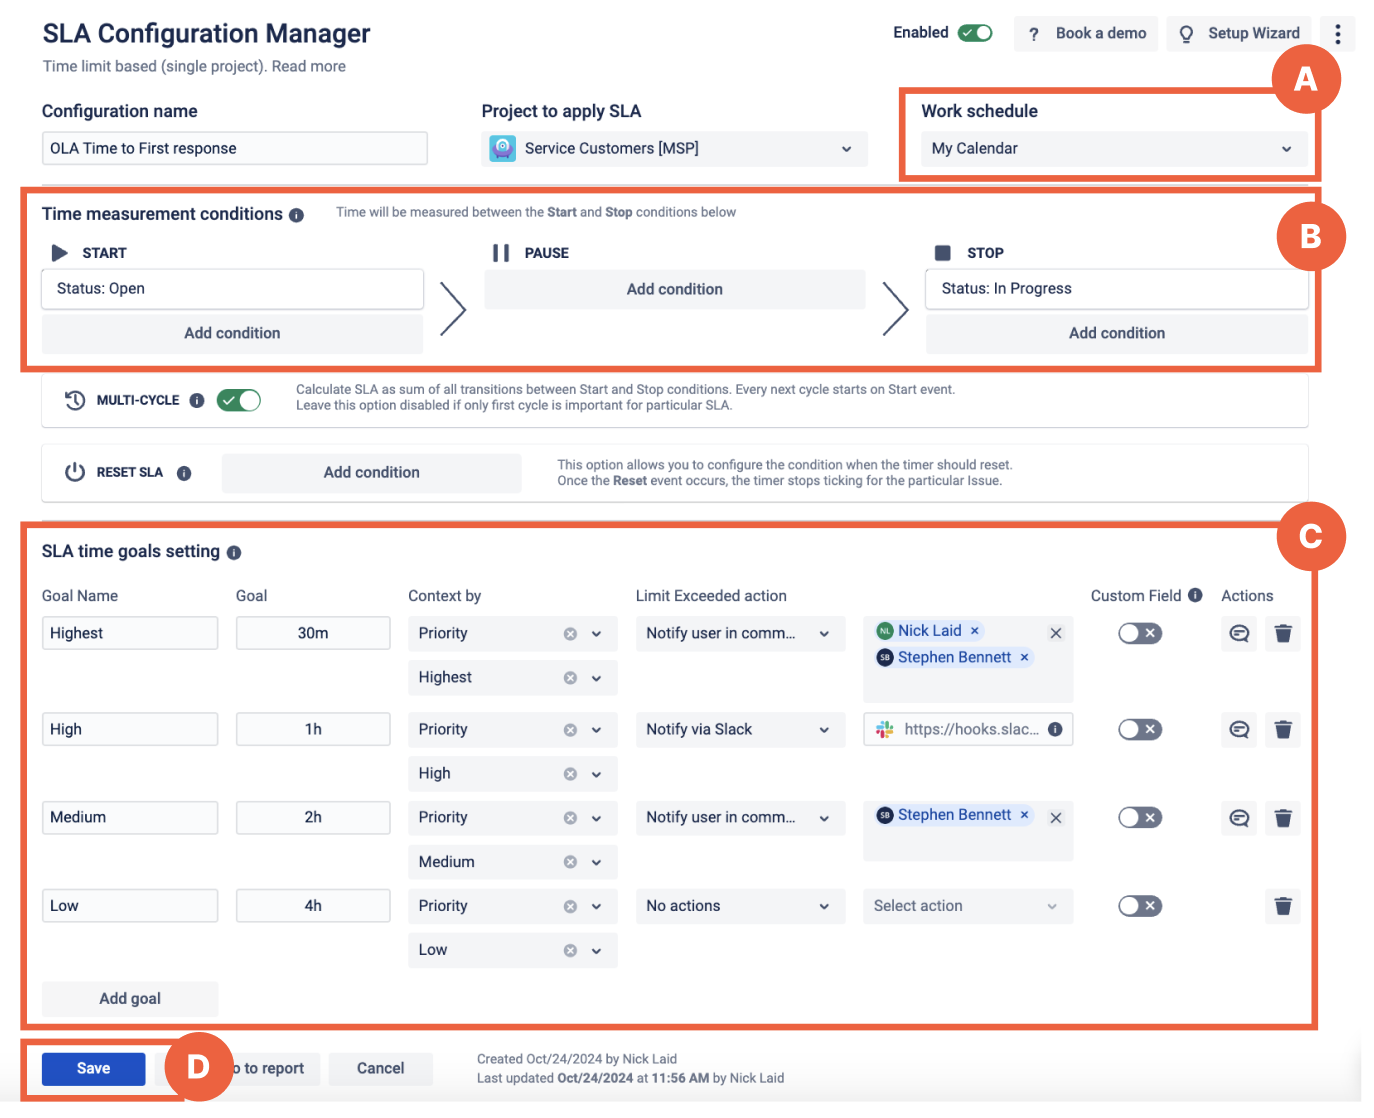Open the Work schedule dropdown

(1112, 149)
